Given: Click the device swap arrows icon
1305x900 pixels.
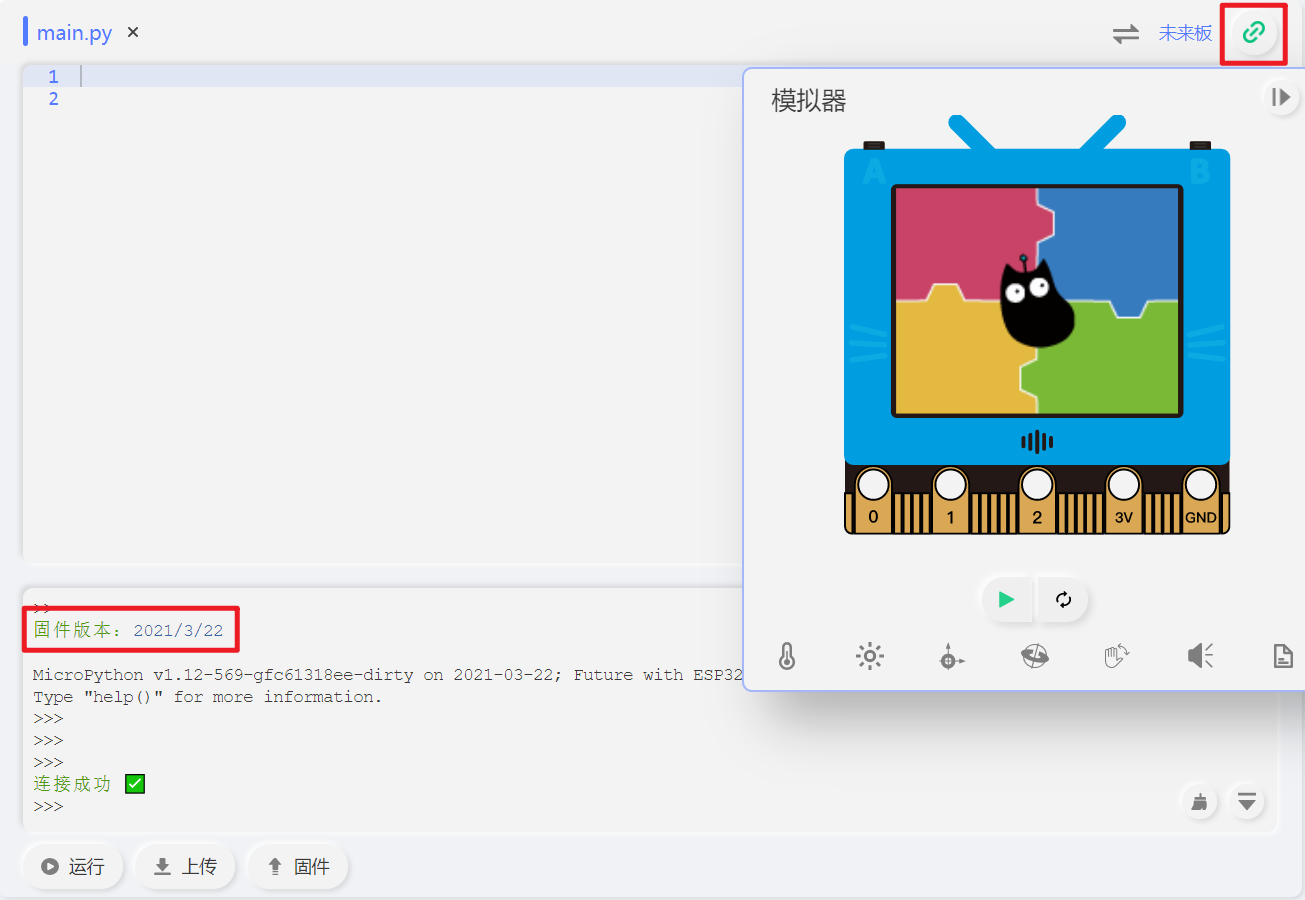Looking at the screenshot, I should coord(1126,34).
